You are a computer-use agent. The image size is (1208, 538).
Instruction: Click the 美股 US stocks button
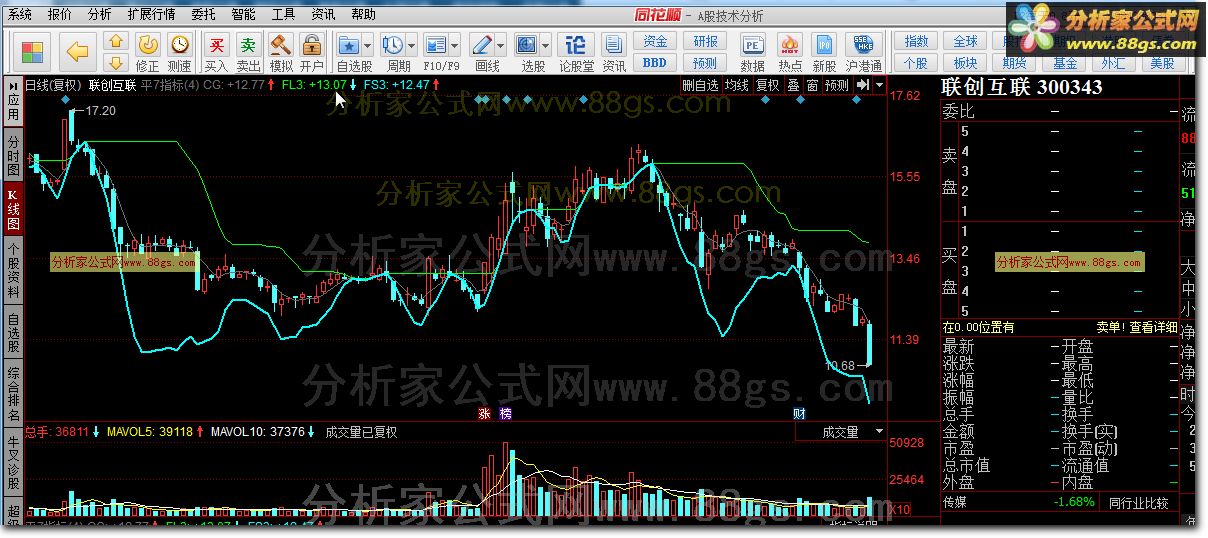1162,62
